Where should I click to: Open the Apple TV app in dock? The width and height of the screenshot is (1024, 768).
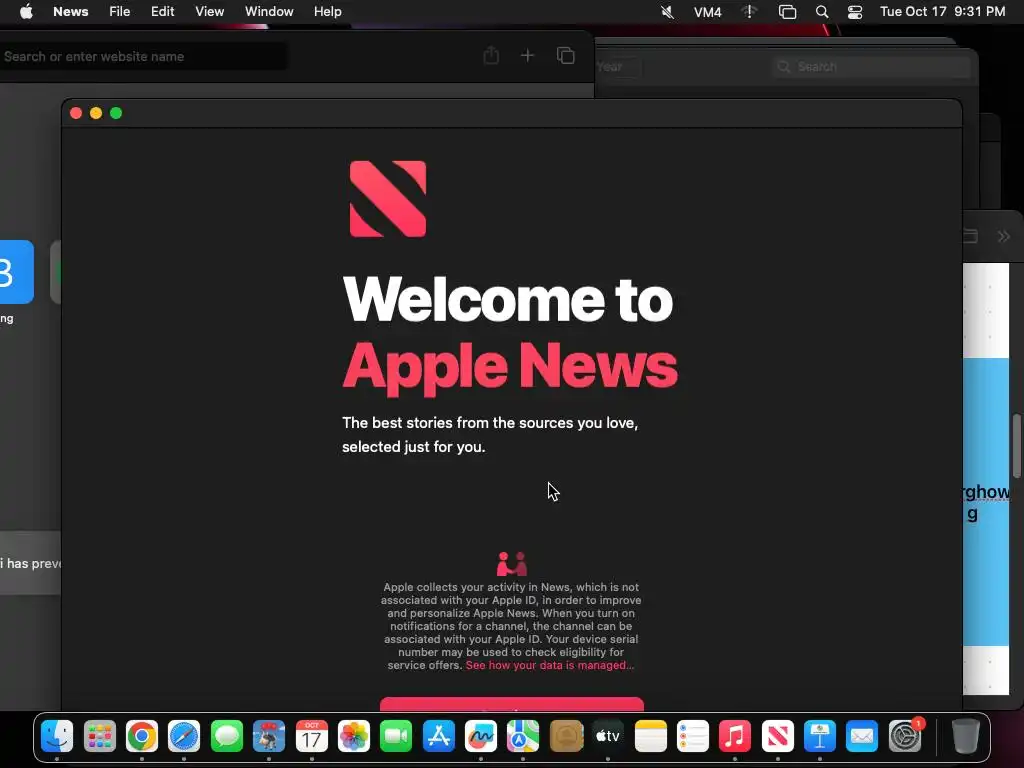pos(608,737)
